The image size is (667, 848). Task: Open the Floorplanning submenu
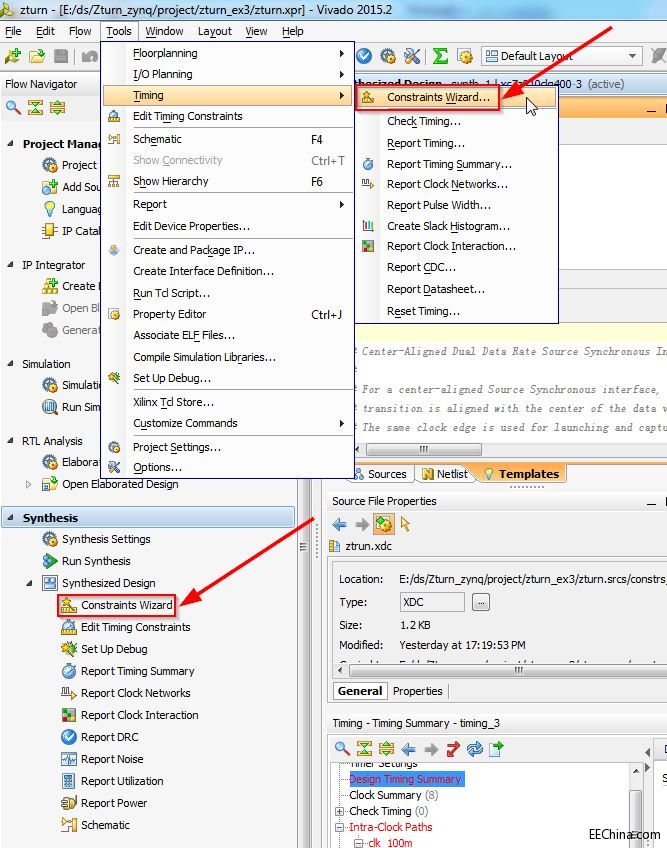tap(227, 53)
